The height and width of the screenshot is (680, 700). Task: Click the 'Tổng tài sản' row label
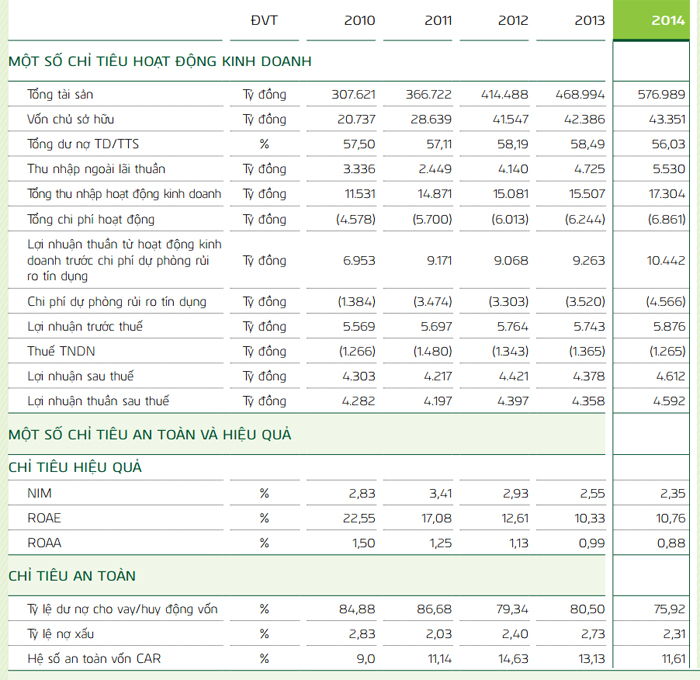(x=64, y=95)
